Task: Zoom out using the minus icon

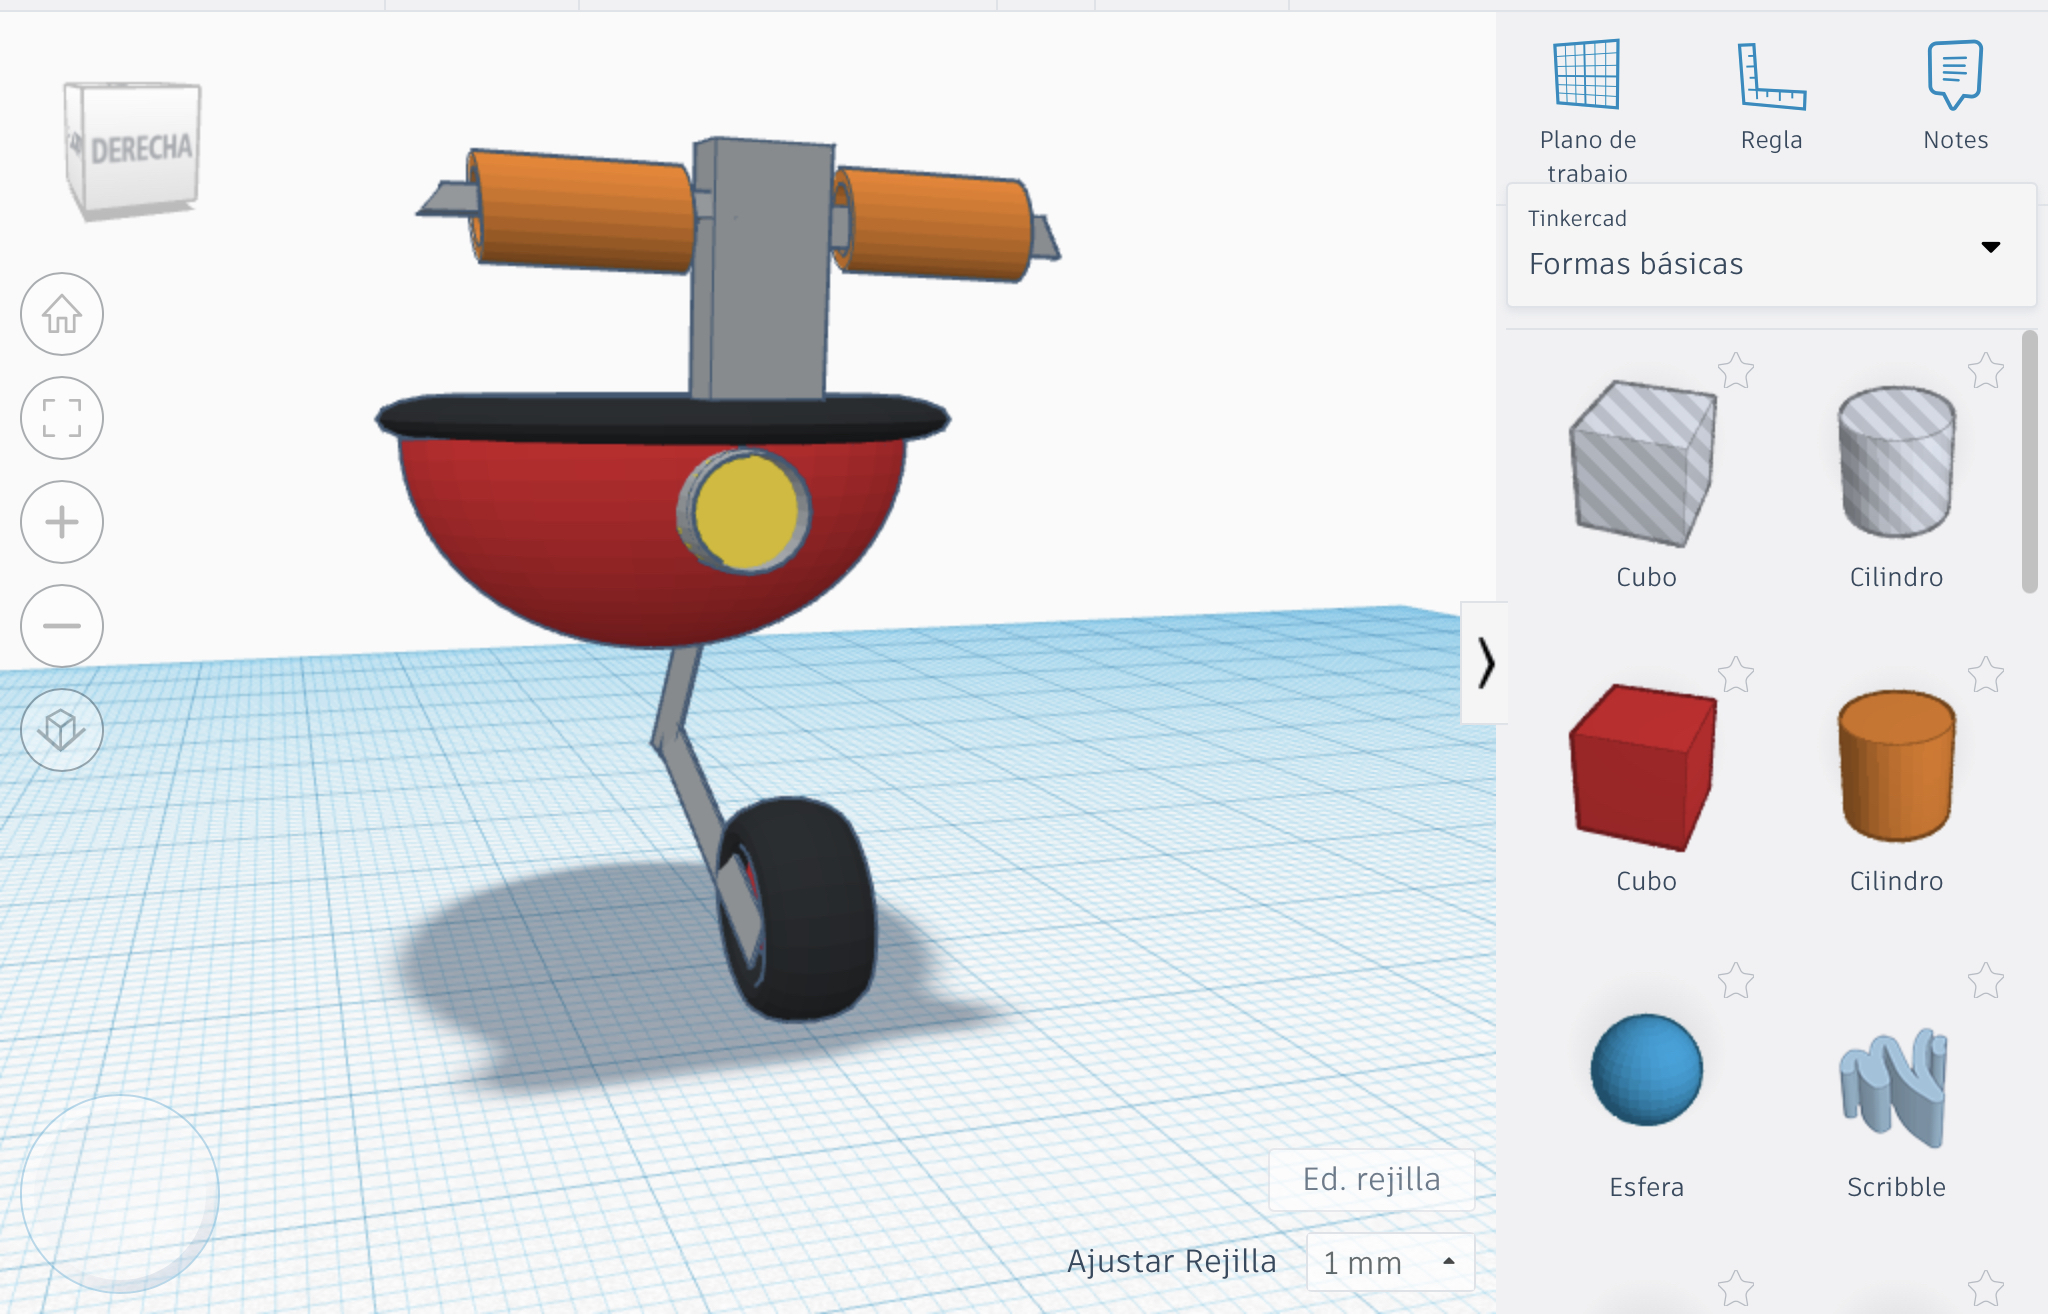Action: [x=62, y=625]
